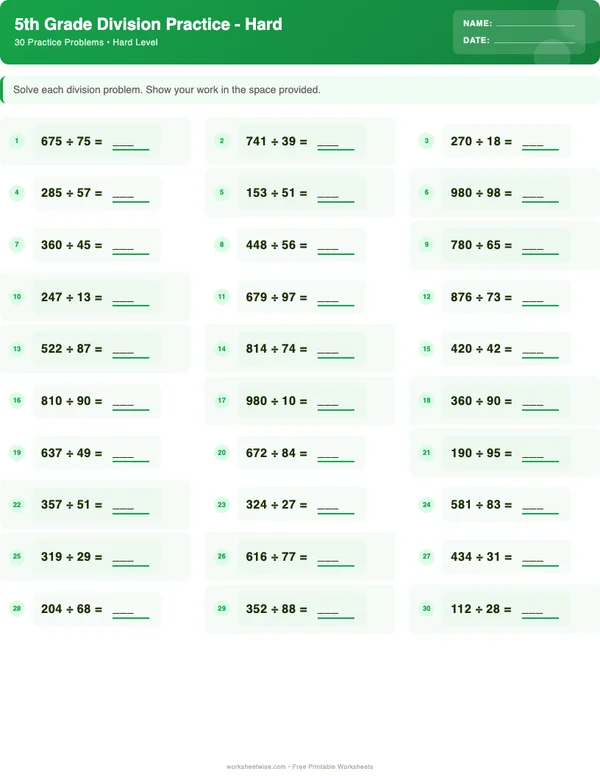Select the number 17 problem badge
The height and width of the screenshot is (776, 600).
222,401
